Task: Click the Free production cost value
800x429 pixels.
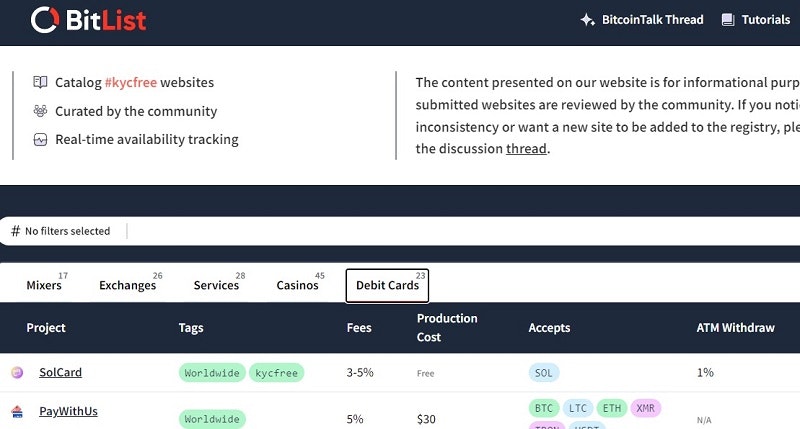Action: [x=426, y=373]
